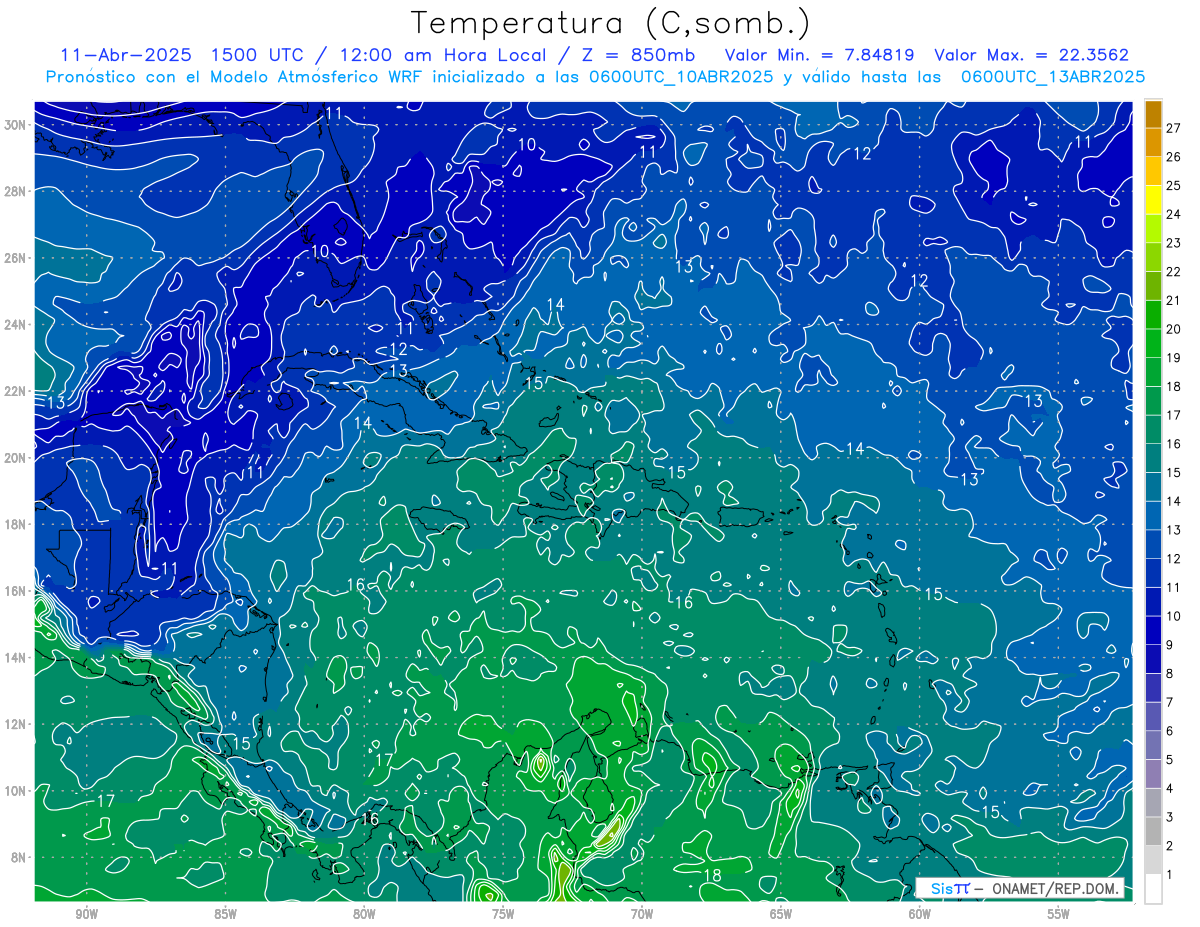Click "Pronóstico con el Modelo Atmósferico WRF" text
Image resolution: width=1200 pixels, height=927 pixels.
[236, 77]
